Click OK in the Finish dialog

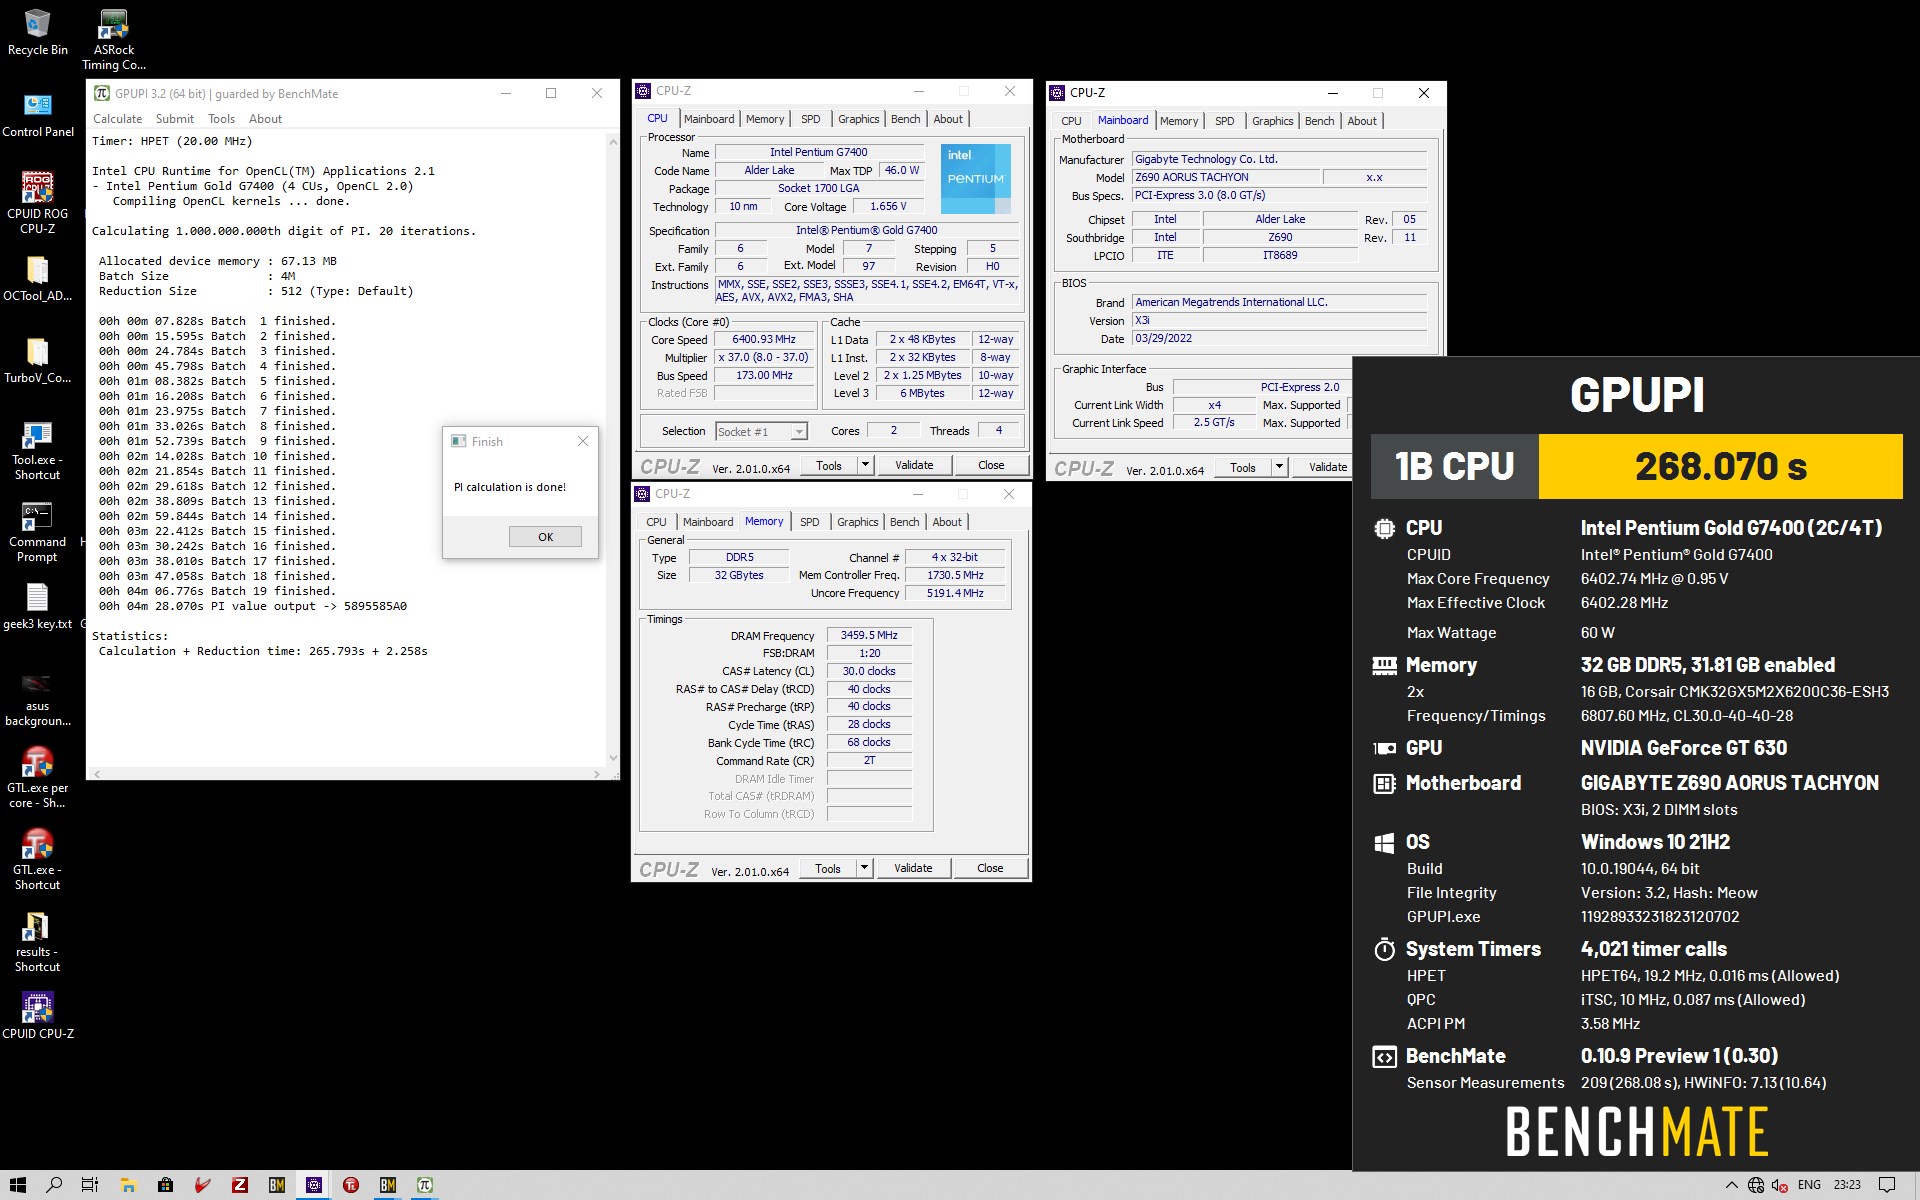(x=545, y=537)
